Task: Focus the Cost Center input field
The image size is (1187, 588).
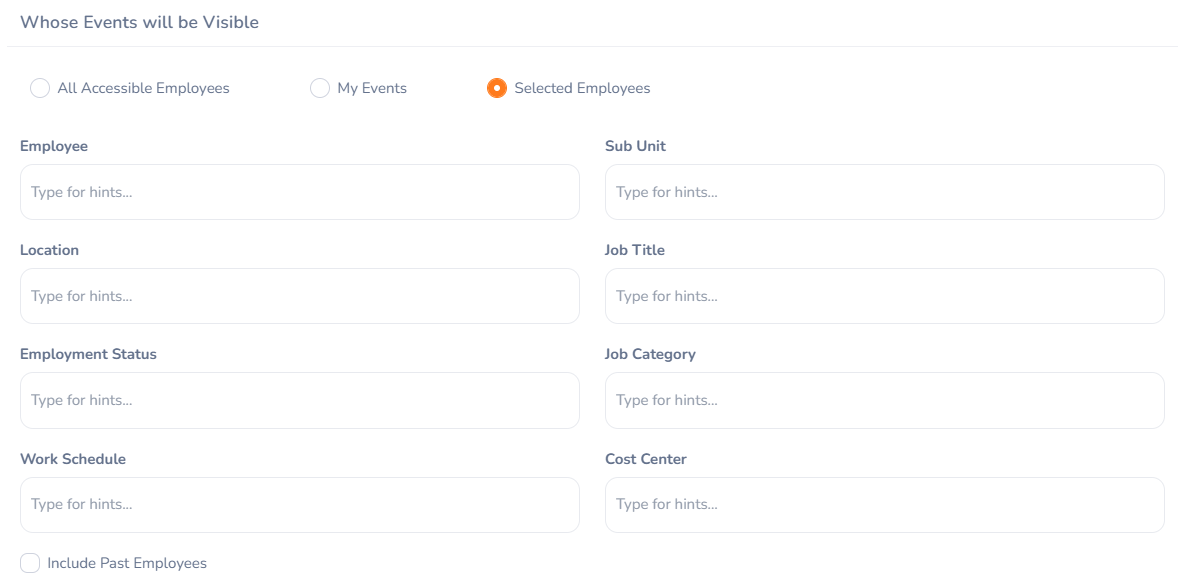Action: tap(884, 504)
